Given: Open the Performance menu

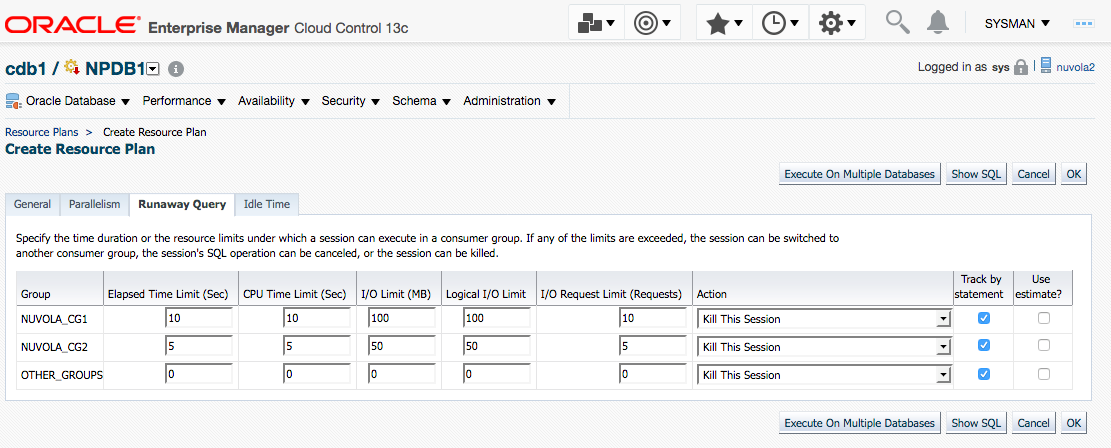Looking at the screenshot, I should 184,101.
